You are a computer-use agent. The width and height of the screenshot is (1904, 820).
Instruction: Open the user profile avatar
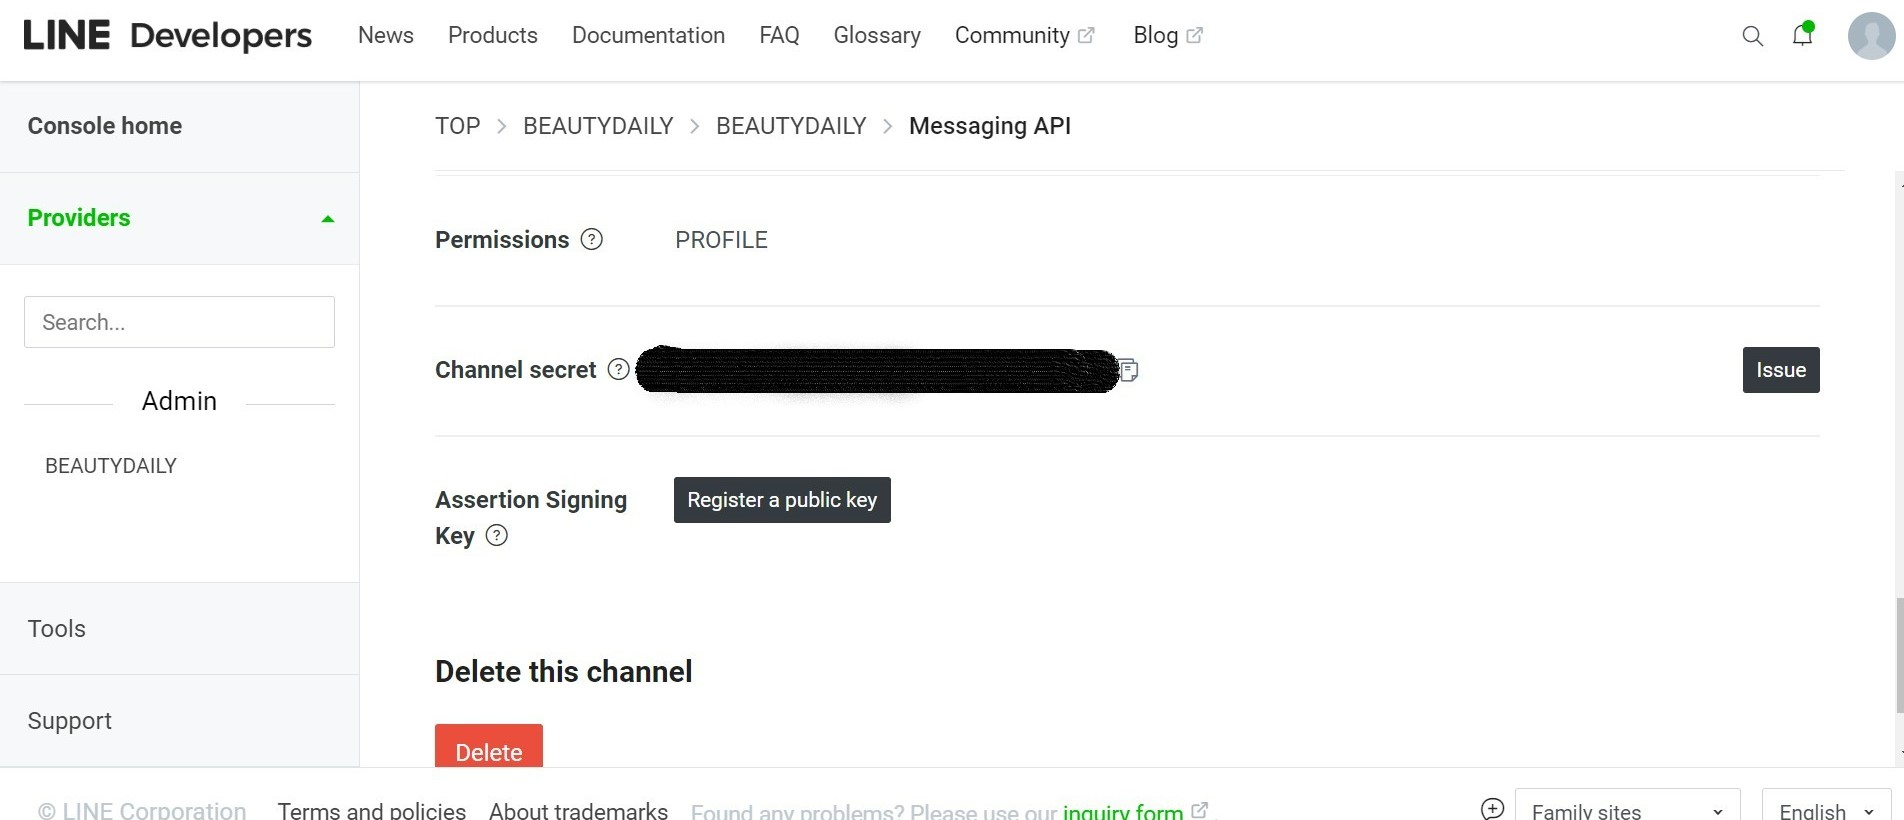tap(1871, 36)
